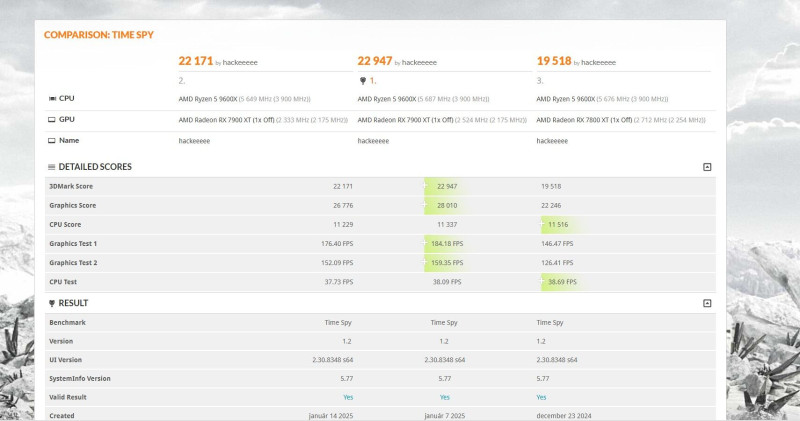This screenshot has width=800, height=421.
Task: Click the Graphics Test 1 row label
Action: [73, 243]
